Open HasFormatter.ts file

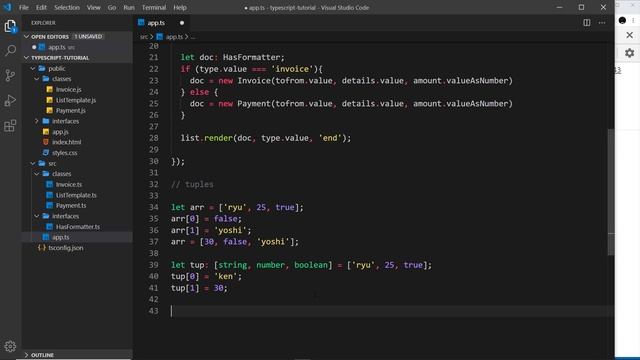[78, 227]
